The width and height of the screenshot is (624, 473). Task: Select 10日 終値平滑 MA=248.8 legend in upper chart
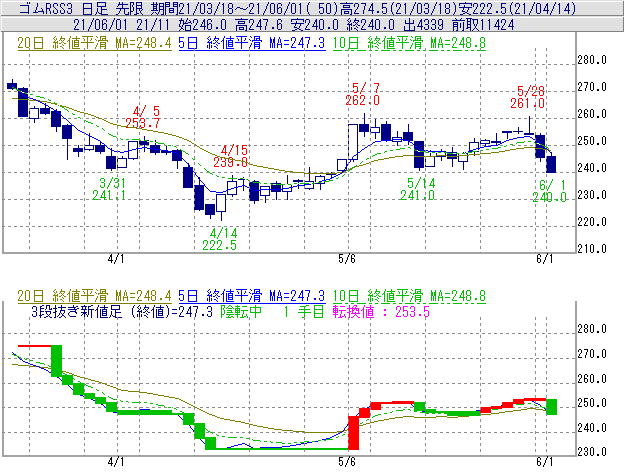[409, 43]
